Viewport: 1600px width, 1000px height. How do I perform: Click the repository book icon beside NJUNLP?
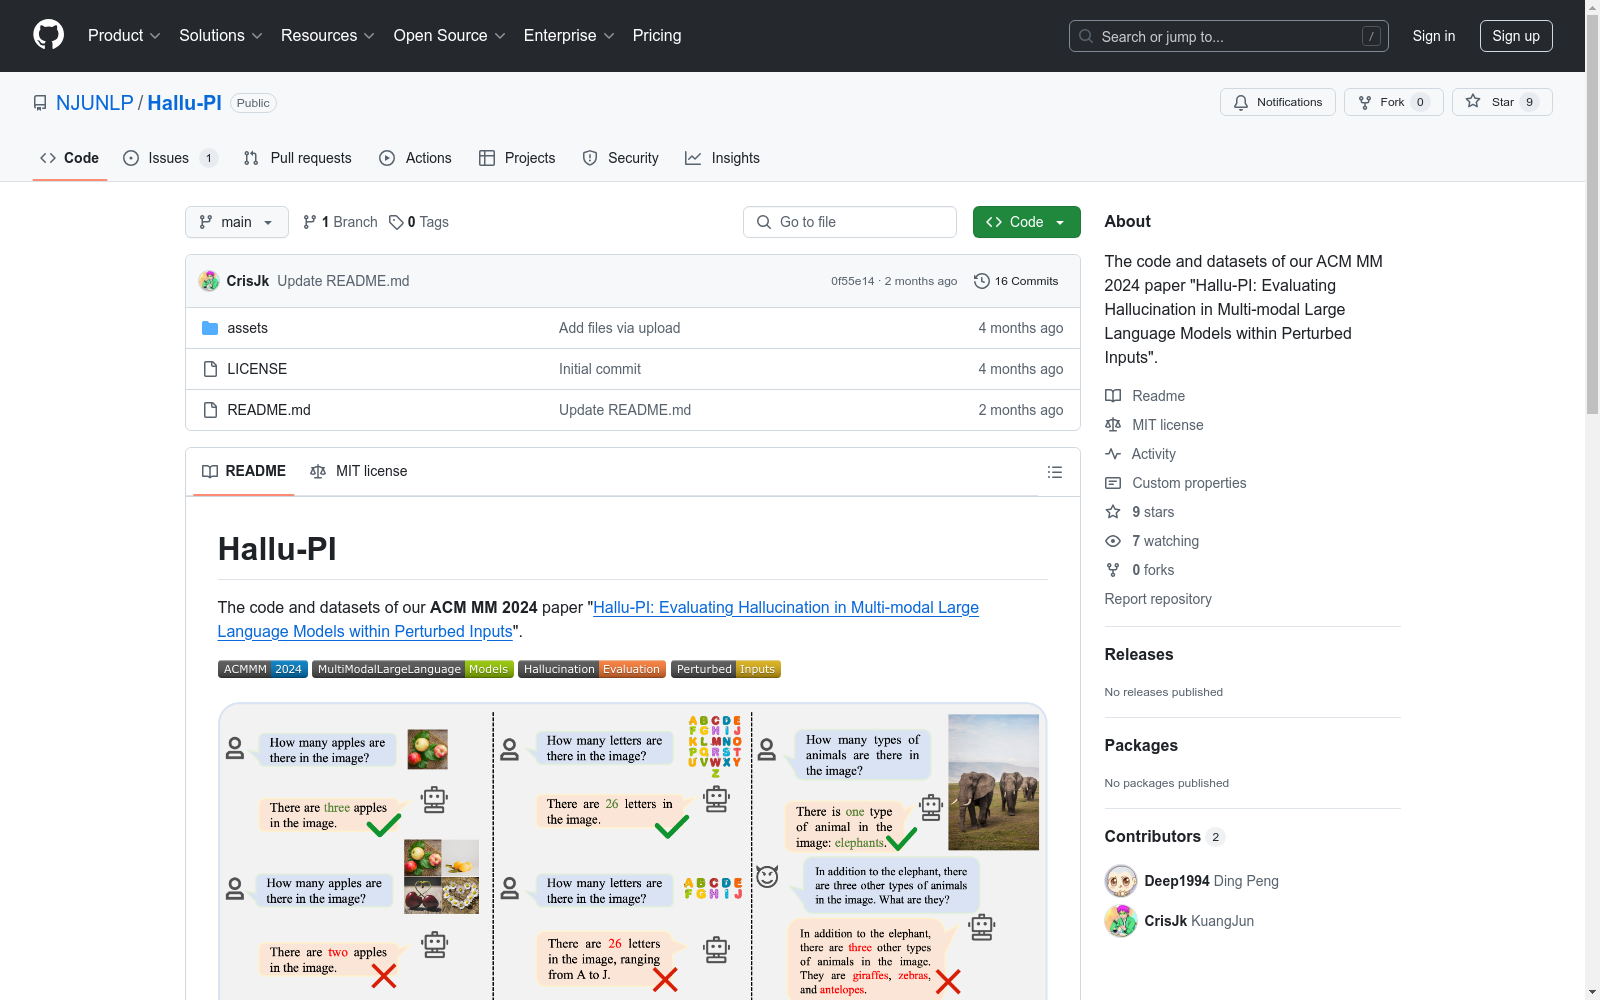tap(40, 103)
